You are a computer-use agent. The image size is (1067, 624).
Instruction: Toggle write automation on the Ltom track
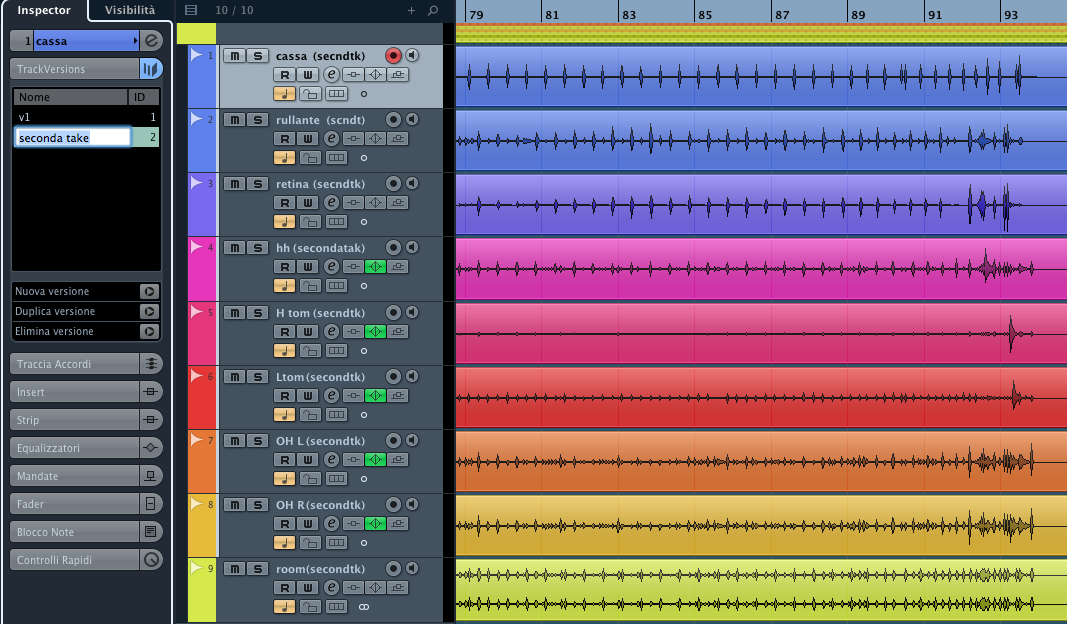tap(308, 395)
